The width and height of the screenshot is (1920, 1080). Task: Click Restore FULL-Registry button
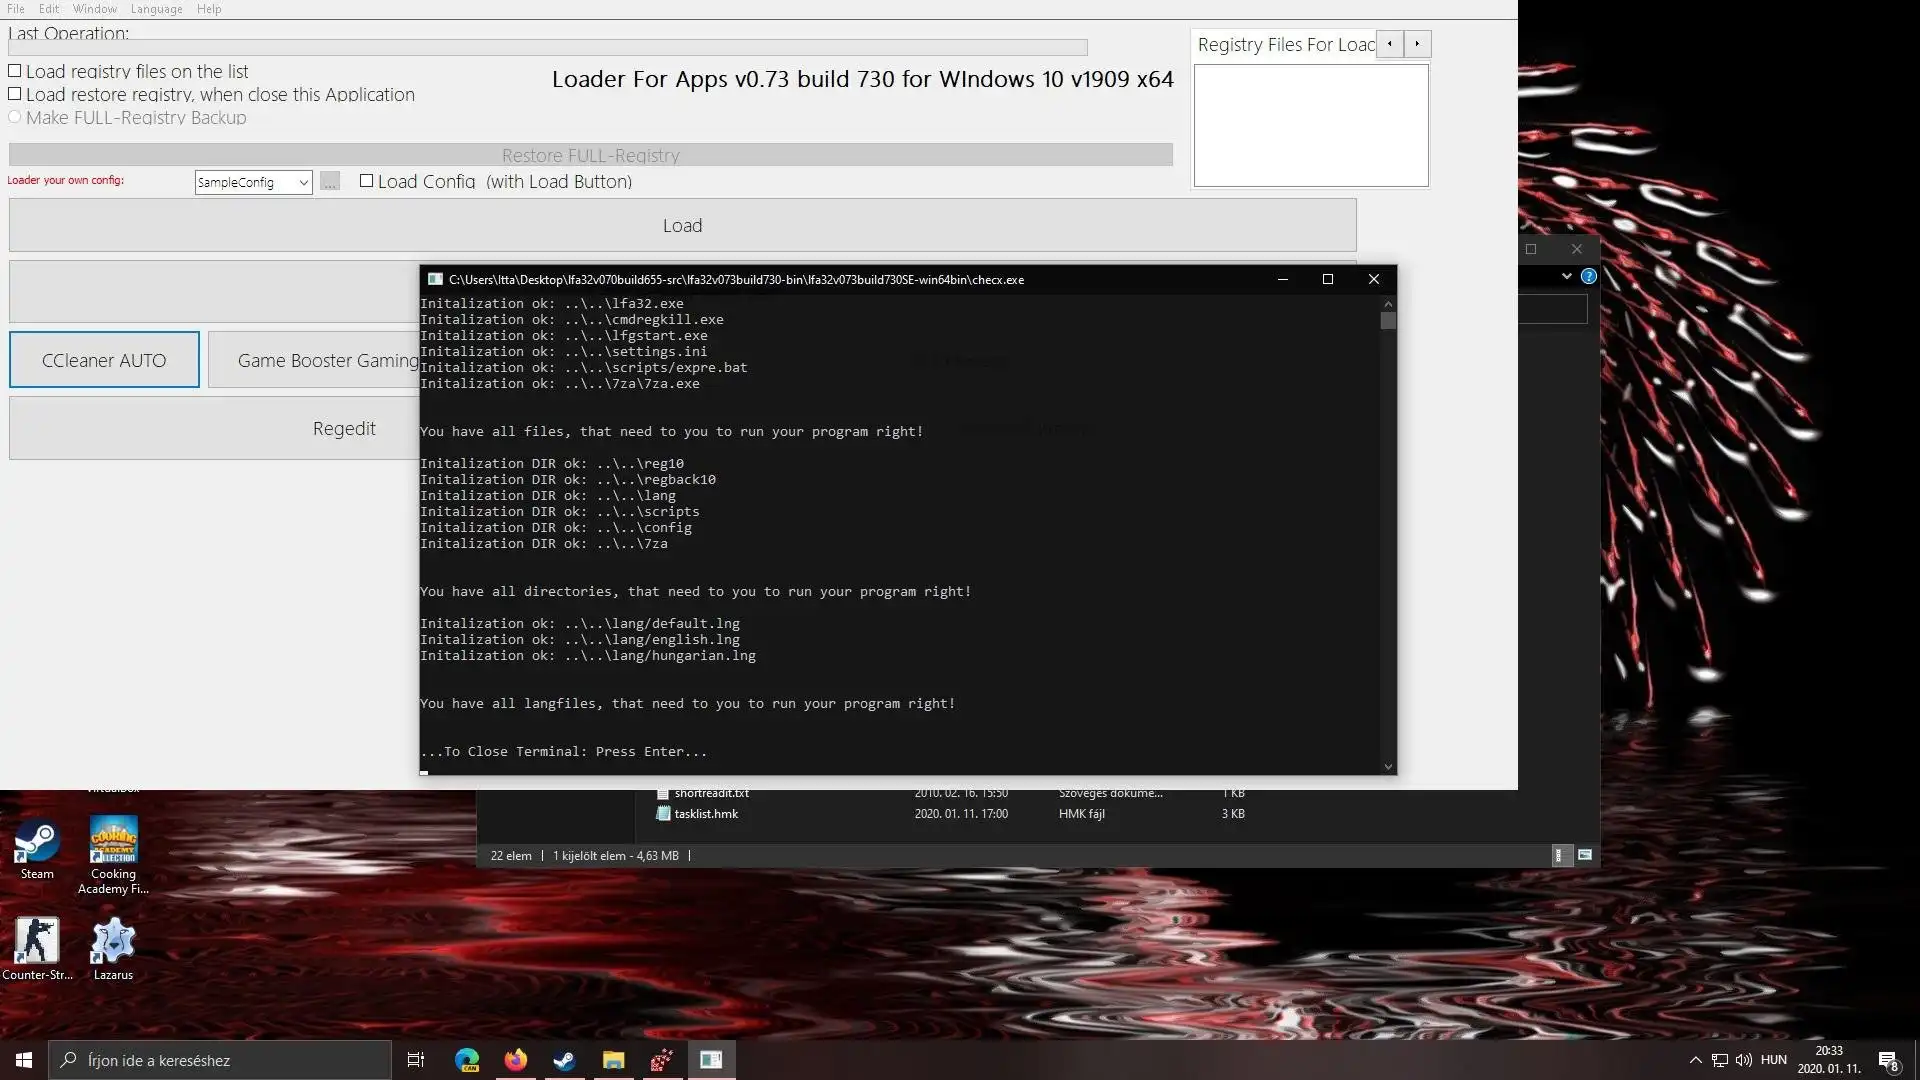point(589,154)
